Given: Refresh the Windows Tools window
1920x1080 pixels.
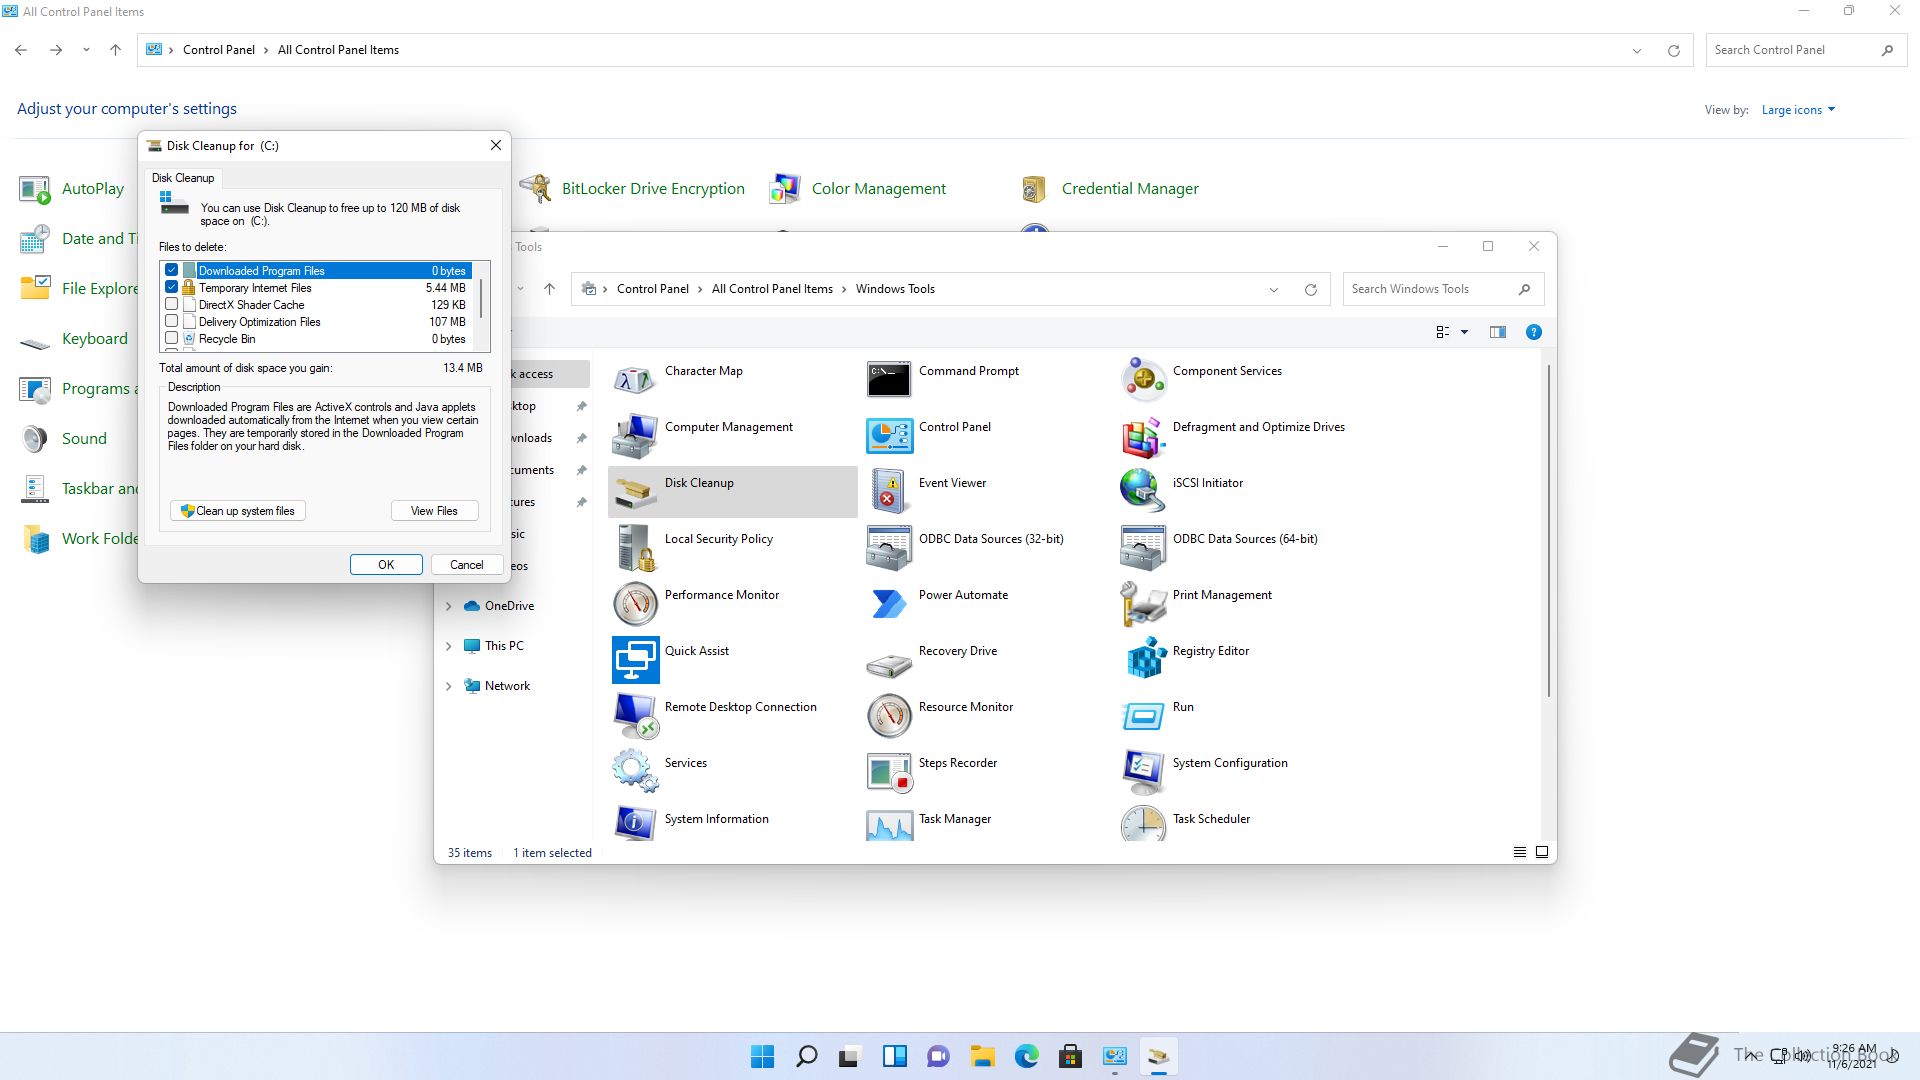Looking at the screenshot, I should click(1310, 290).
